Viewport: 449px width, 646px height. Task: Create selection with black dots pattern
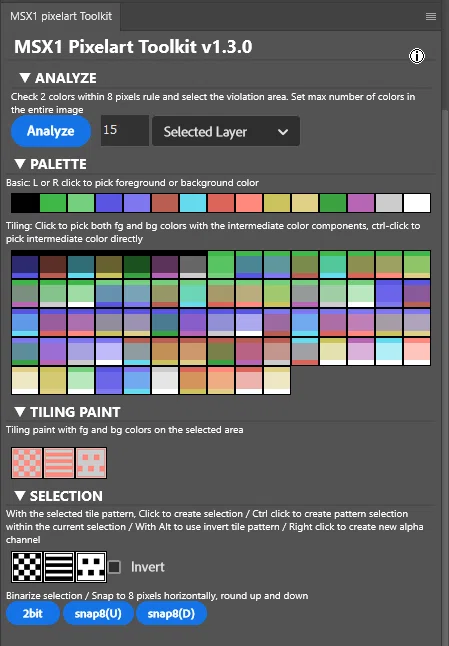[91, 567]
